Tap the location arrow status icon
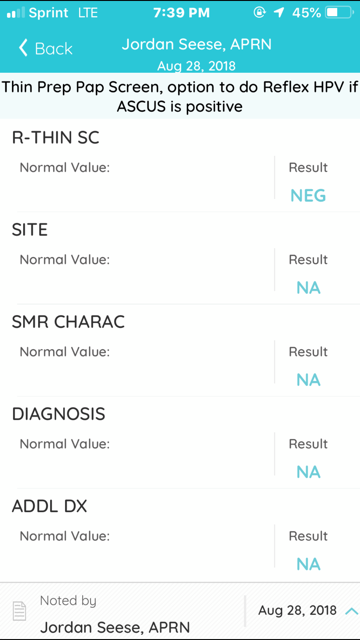Viewport: 360px width, 640px height. point(279,13)
